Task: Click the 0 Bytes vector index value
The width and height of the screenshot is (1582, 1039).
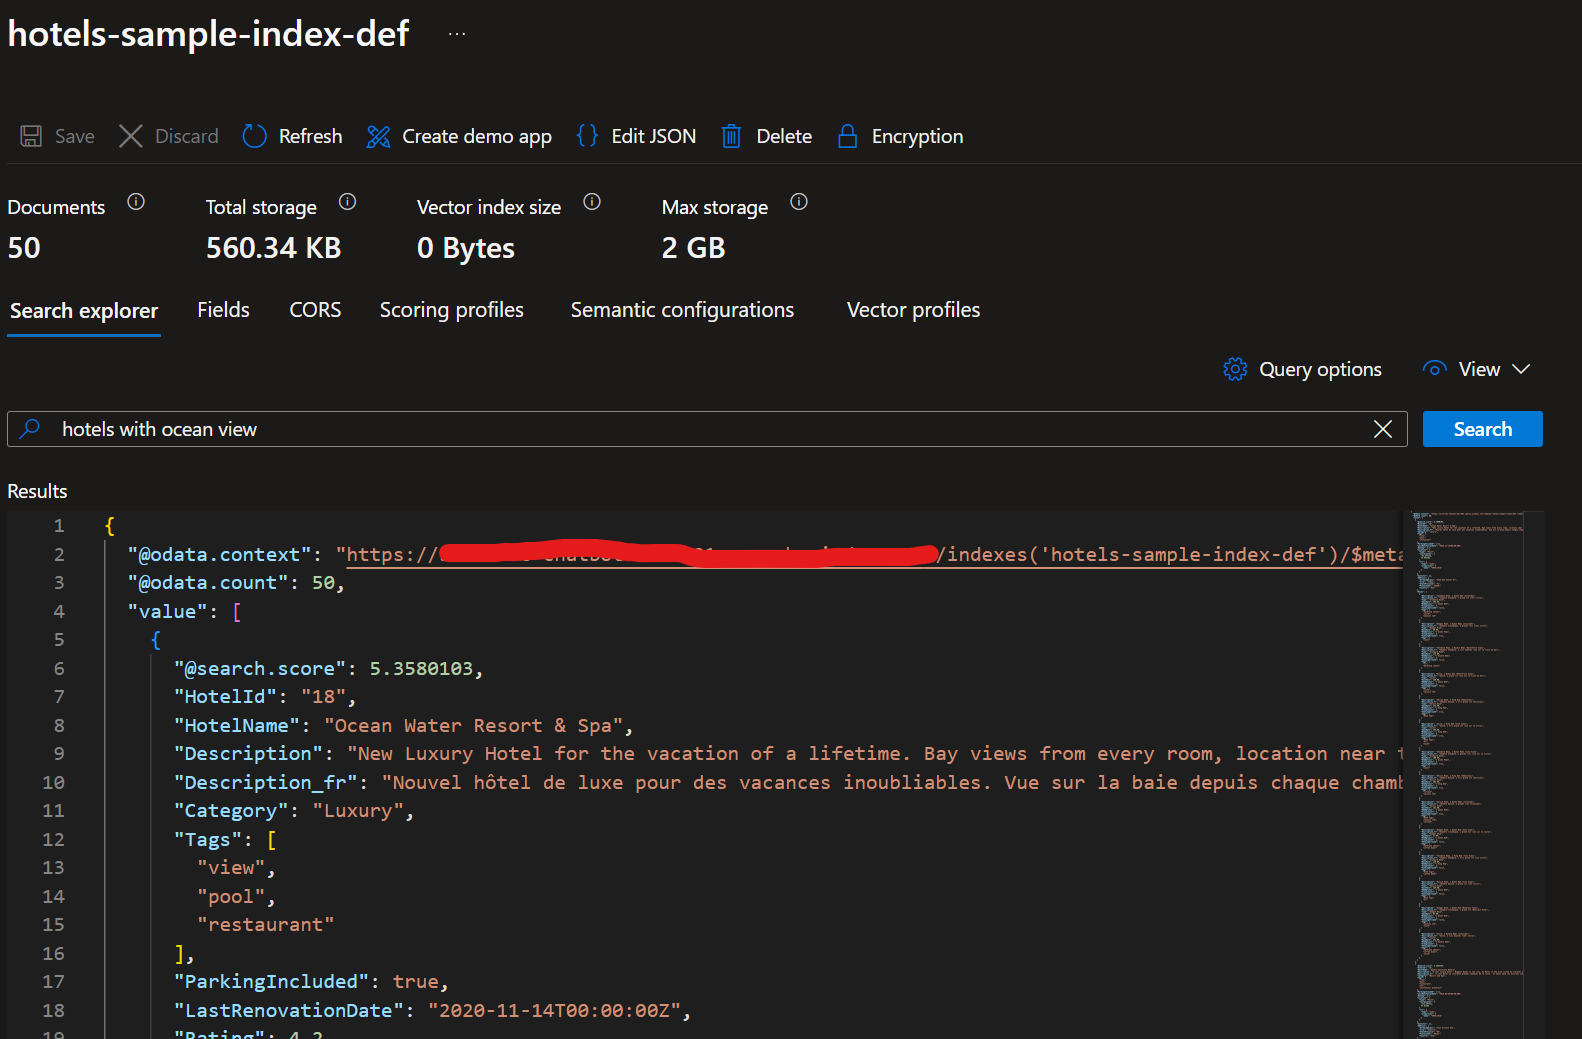Action: coord(465,248)
